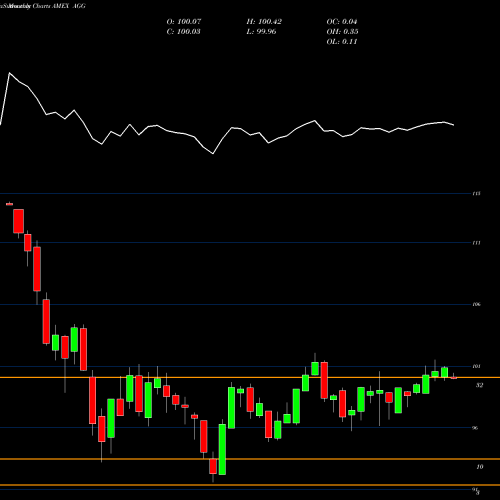This screenshot has height=500, width=500.
Task: Click the 'OL: 0.11' value
Action: [x=342, y=42]
